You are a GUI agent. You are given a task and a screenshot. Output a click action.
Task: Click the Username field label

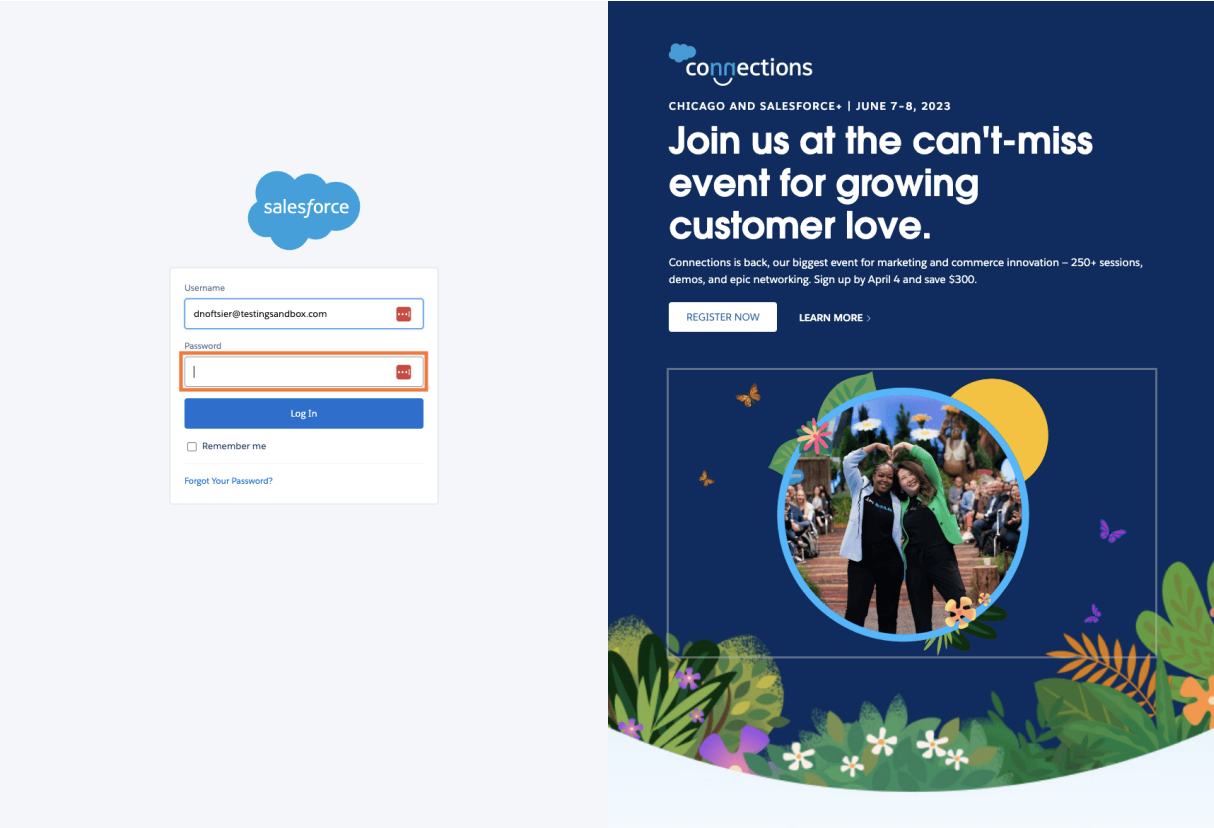click(204, 288)
